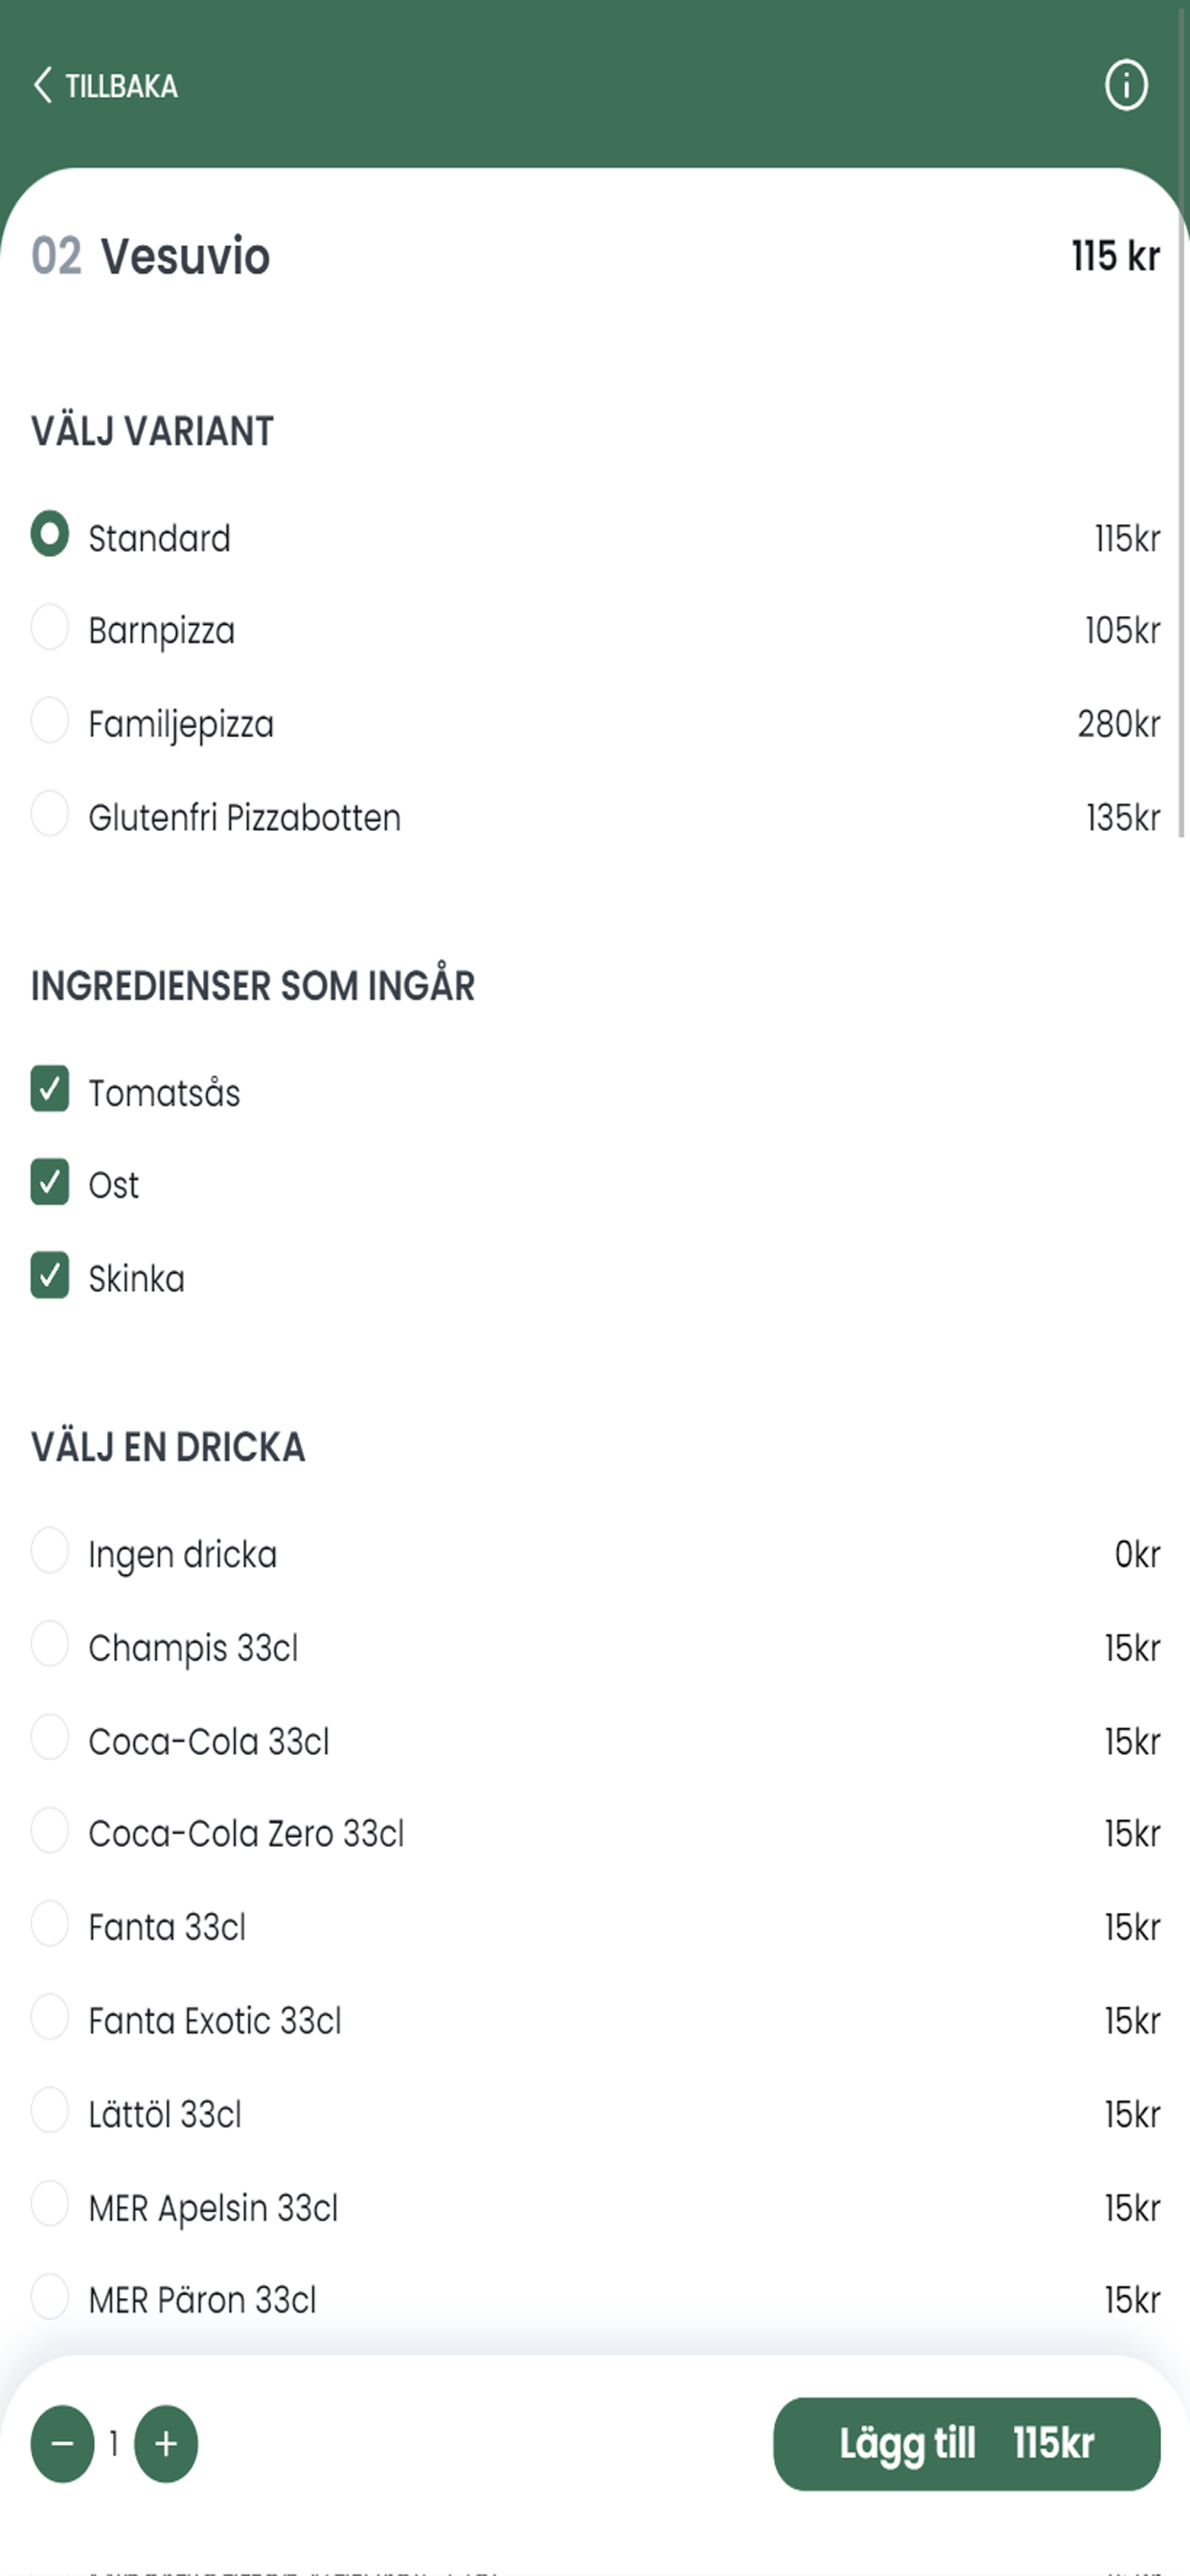Remove Ost from ingredients

coord(50,1182)
